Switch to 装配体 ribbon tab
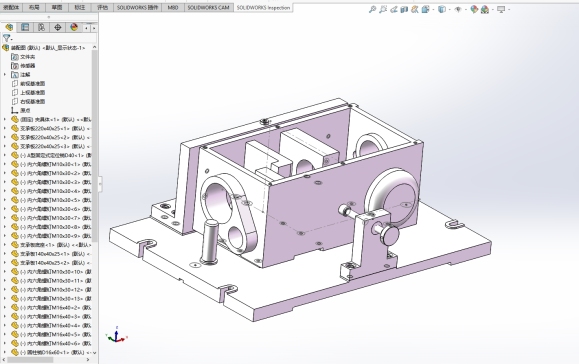The image size is (579, 364). pos(11,7)
